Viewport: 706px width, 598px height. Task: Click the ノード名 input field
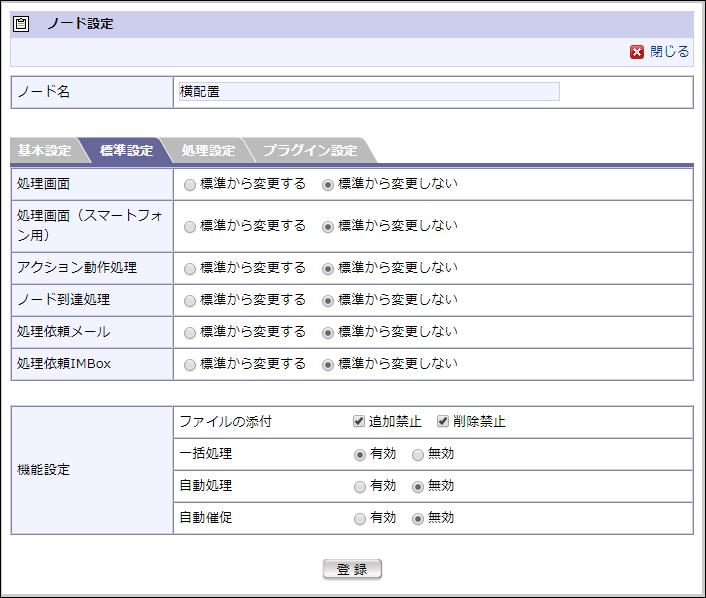click(x=369, y=91)
